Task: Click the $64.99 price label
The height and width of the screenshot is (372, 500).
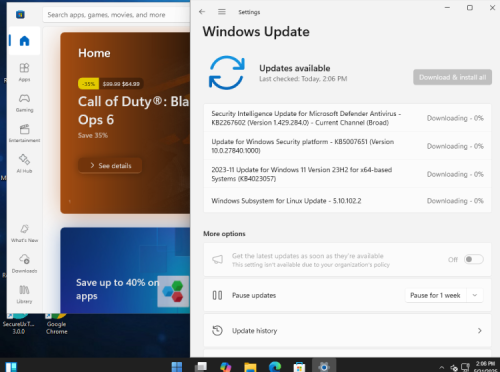Action: coord(131,84)
